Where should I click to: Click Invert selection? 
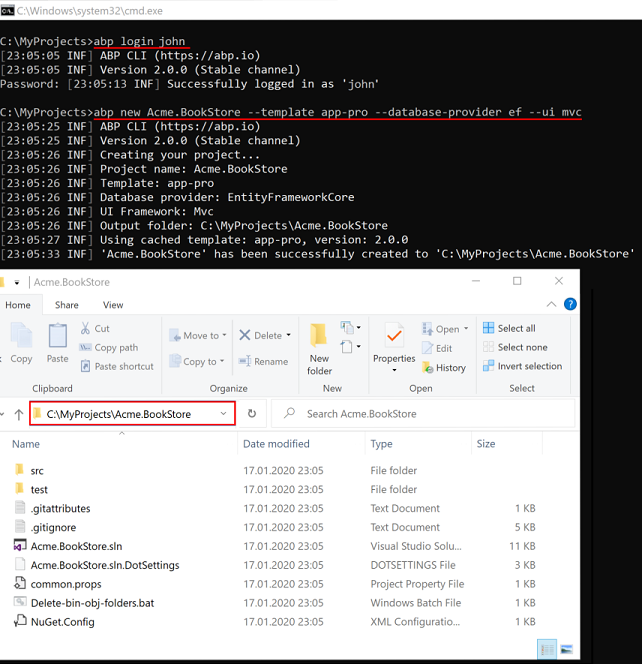coord(523,366)
